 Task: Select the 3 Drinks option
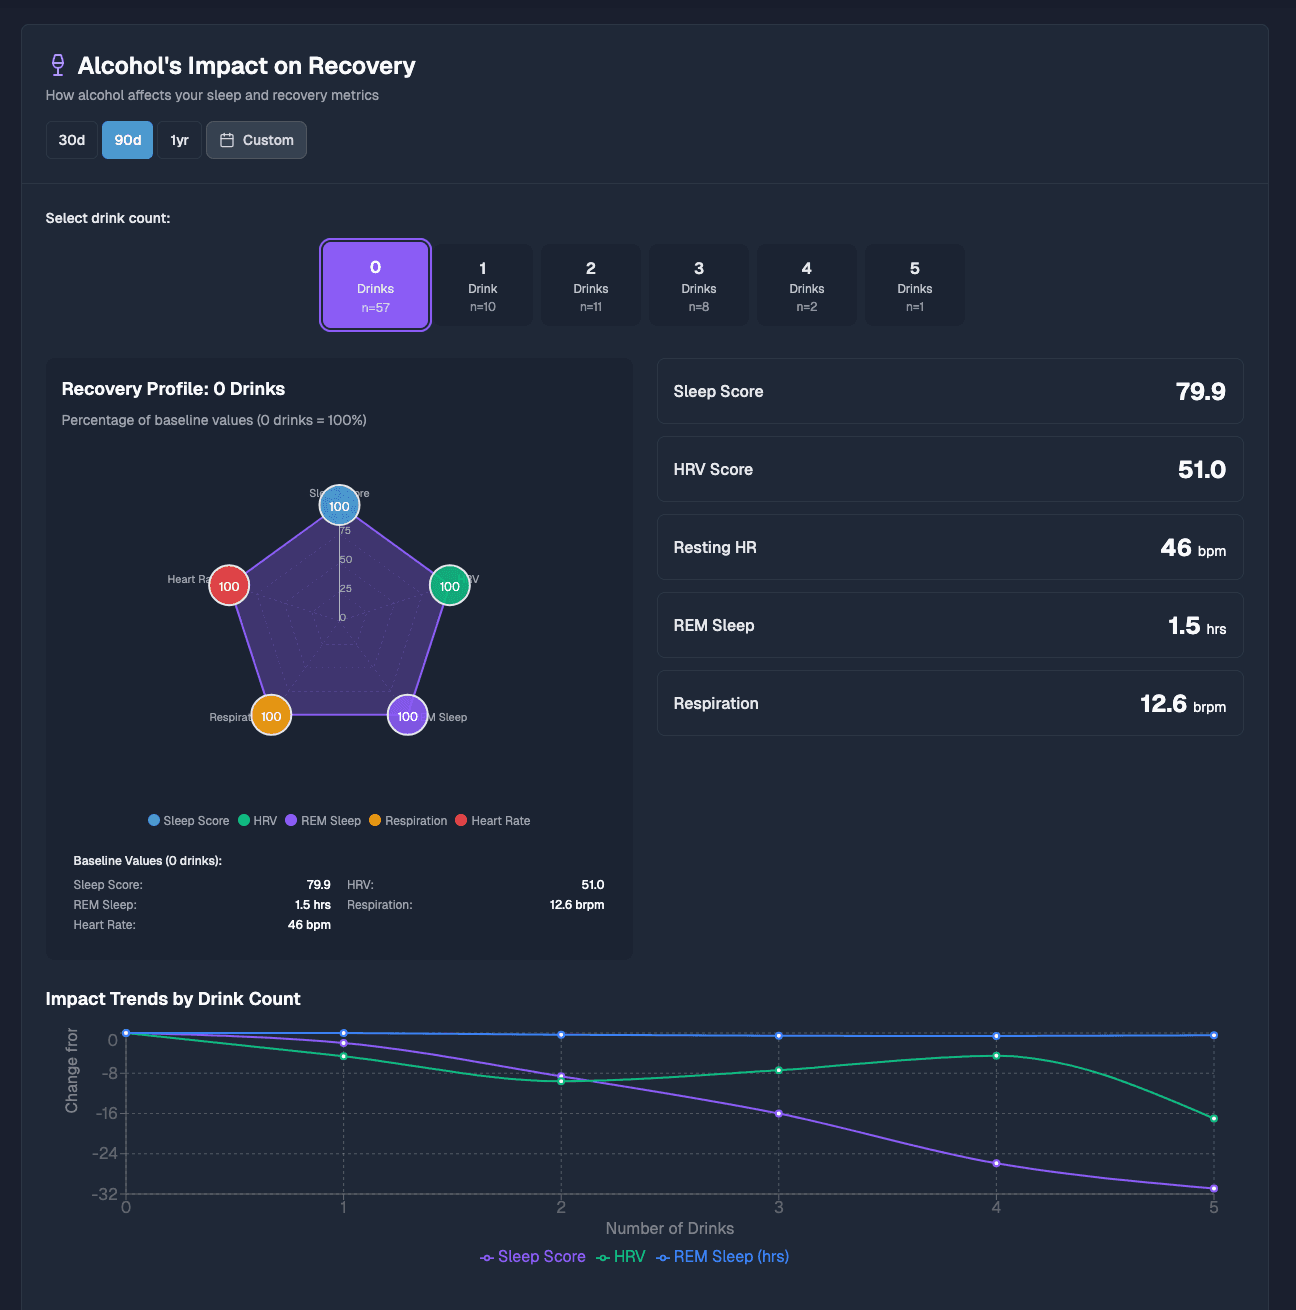(x=699, y=285)
